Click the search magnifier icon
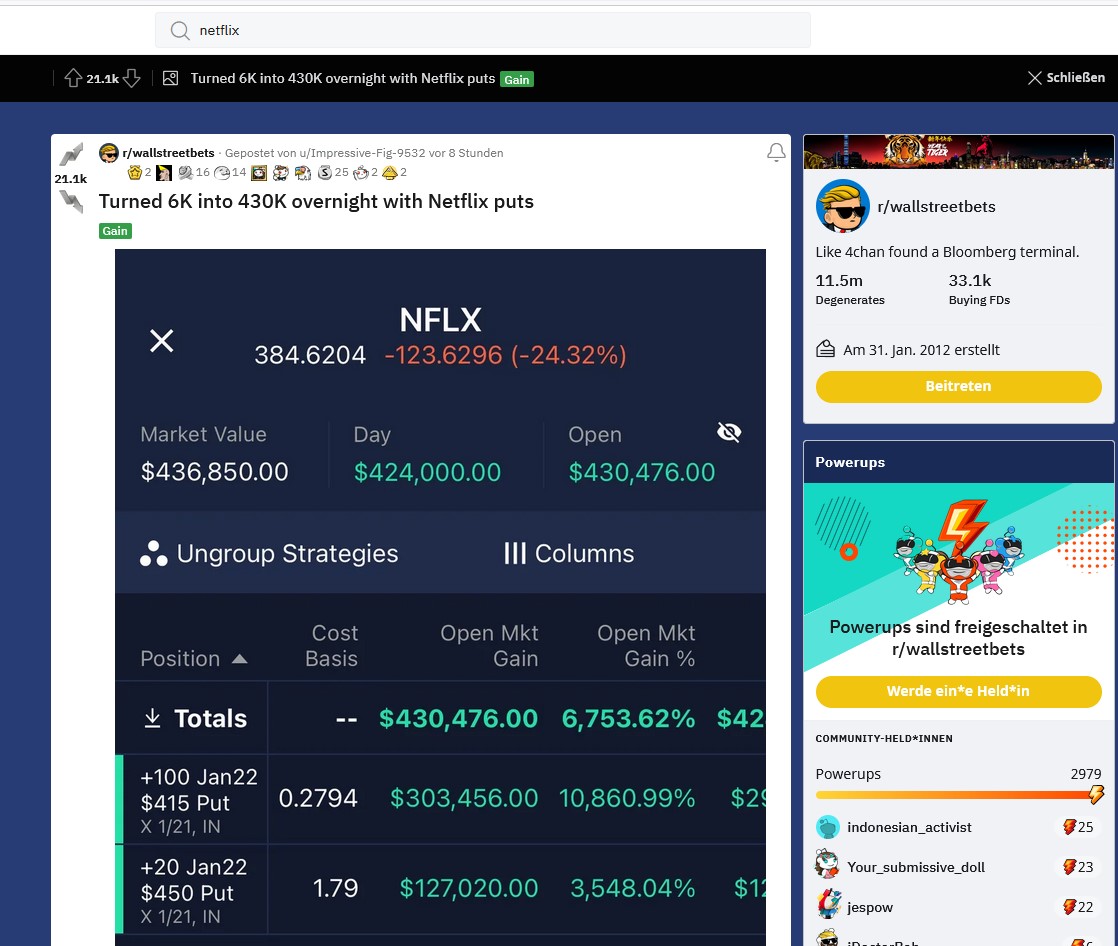 point(180,31)
